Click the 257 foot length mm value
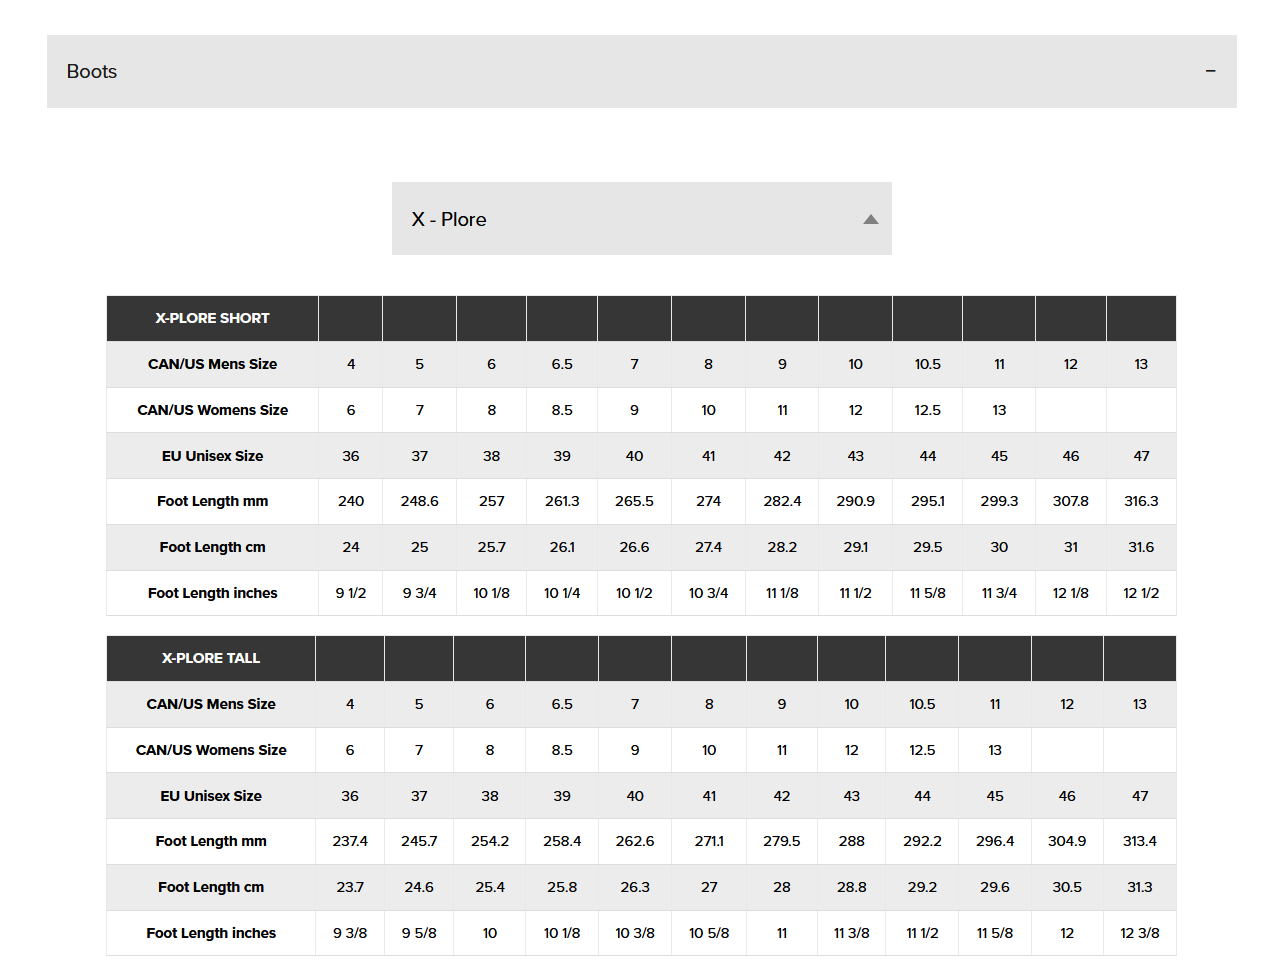This screenshot has width=1288, height=968. pyautogui.click(x=492, y=501)
